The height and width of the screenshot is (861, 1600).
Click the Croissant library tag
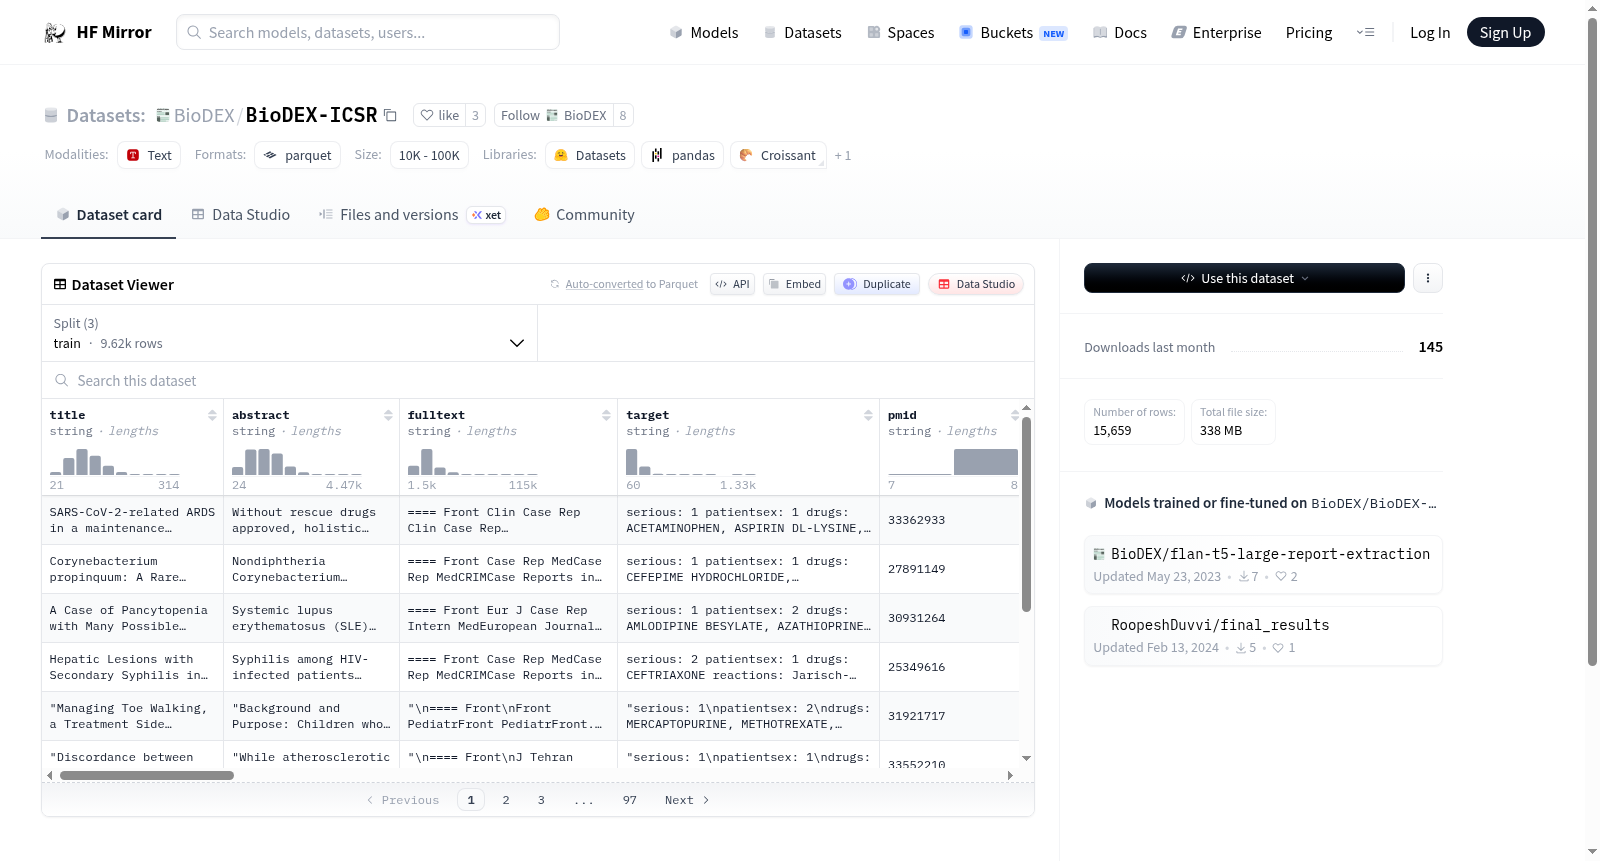[778, 155]
